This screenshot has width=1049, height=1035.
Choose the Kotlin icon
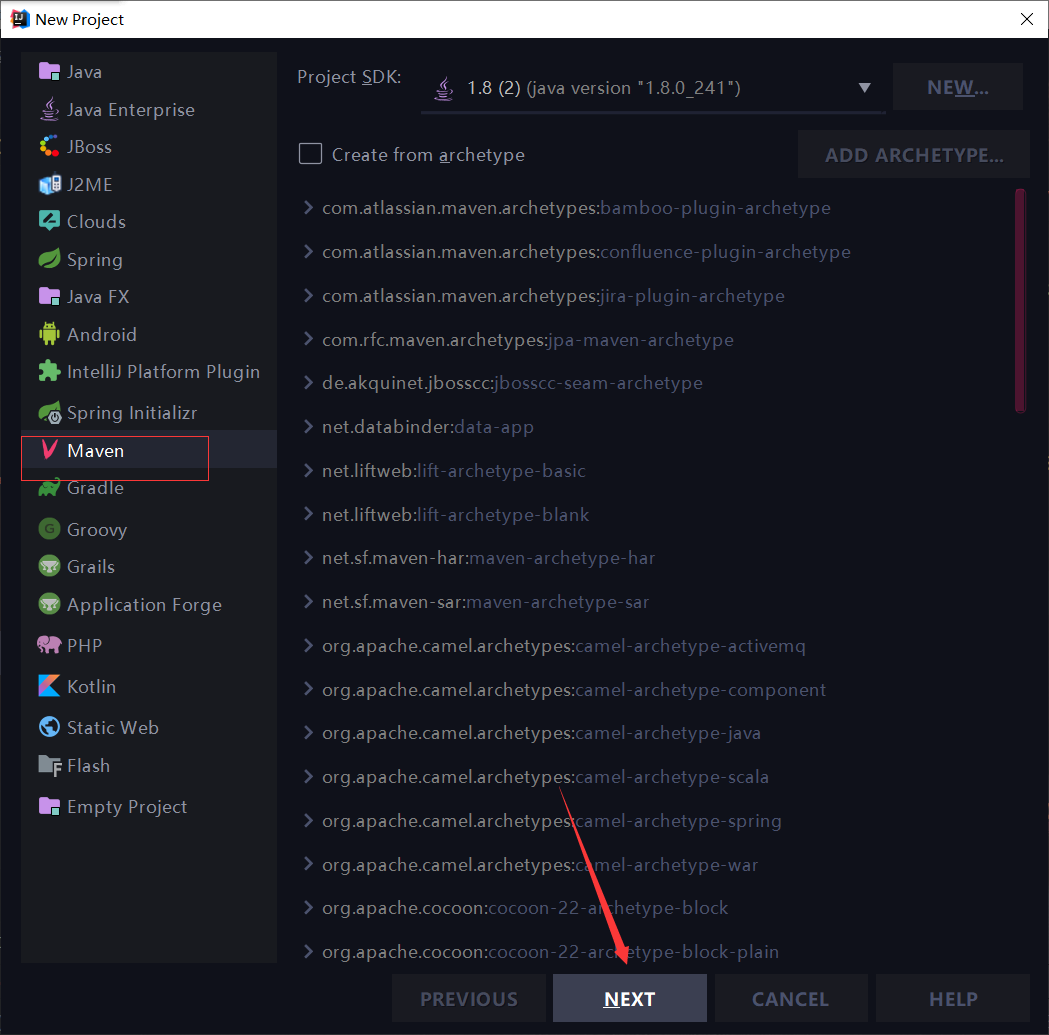(x=50, y=686)
